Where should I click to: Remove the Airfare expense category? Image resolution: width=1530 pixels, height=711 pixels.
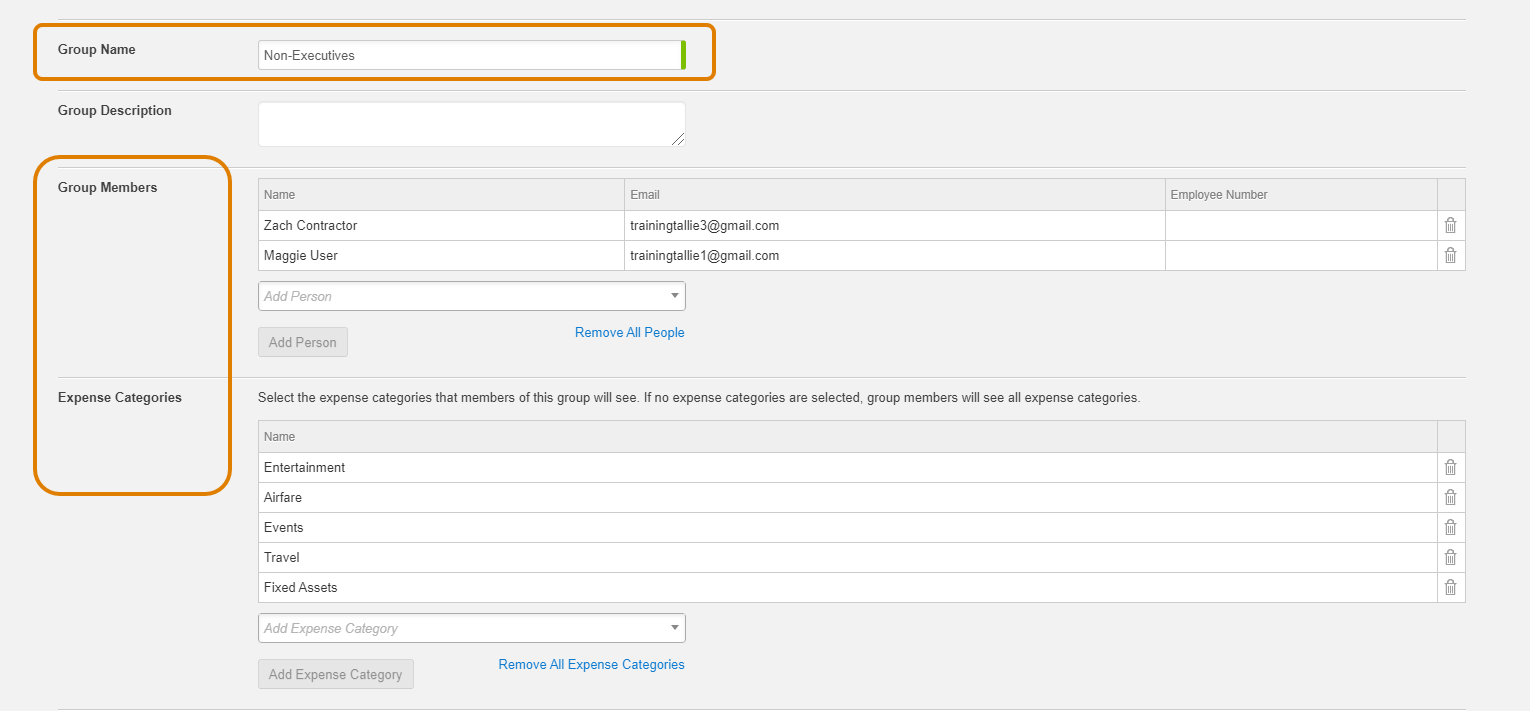tap(1450, 498)
